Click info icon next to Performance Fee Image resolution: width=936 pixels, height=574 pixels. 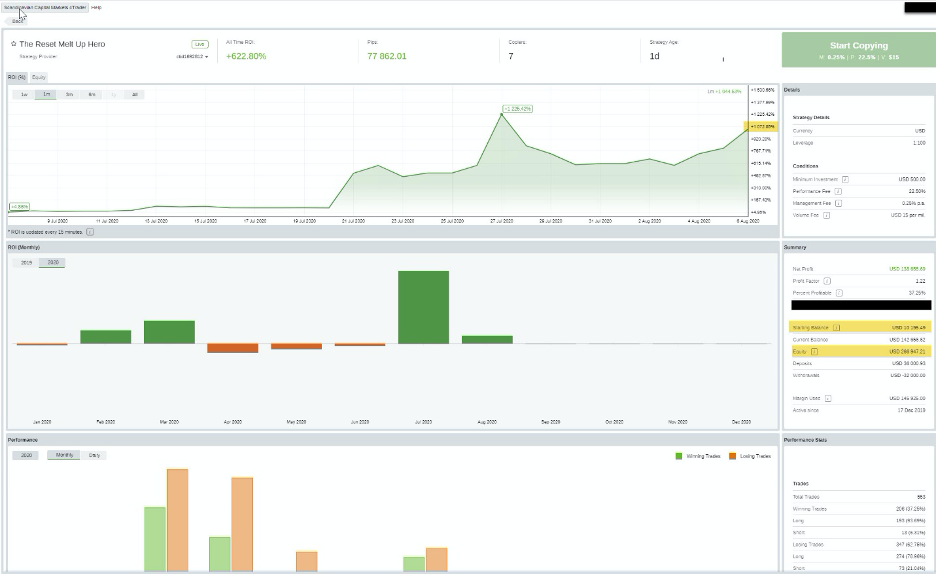click(x=838, y=191)
